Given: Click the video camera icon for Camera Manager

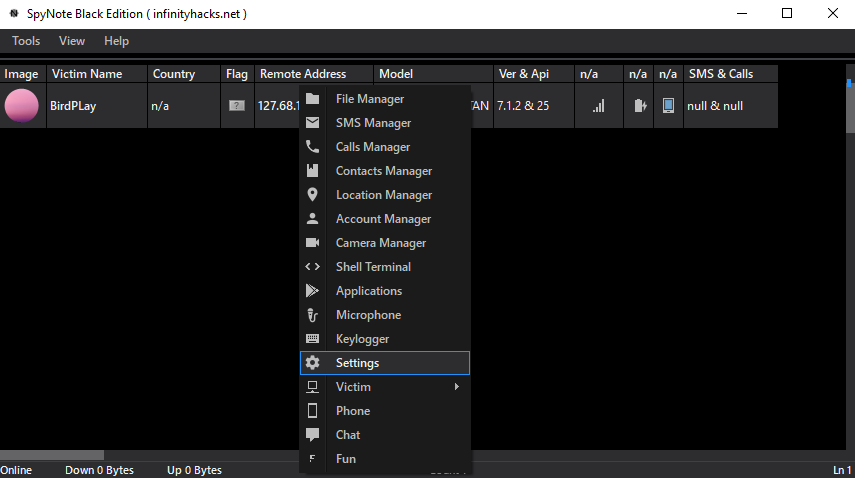Looking at the screenshot, I should click(x=313, y=243).
